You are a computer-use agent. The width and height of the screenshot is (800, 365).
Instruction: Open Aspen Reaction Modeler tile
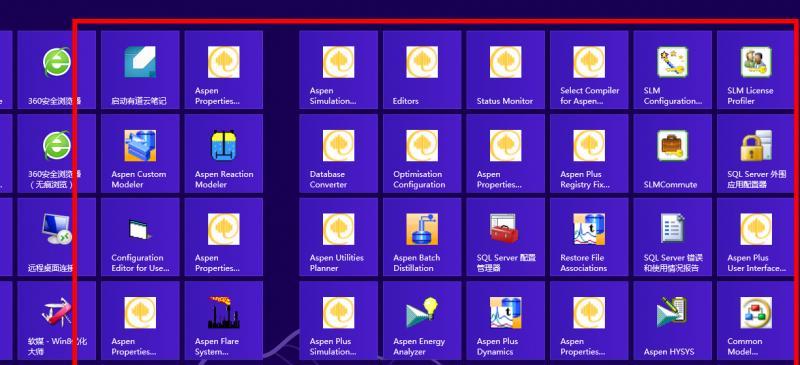point(223,153)
